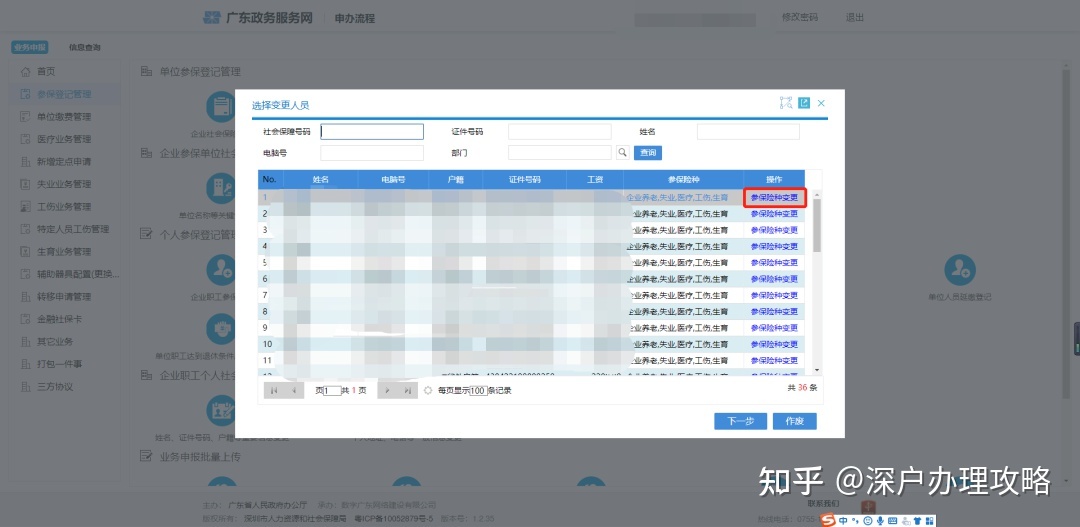Click 参保险种变更 link in row 8
The width and height of the screenshot is (1080, 527).
pos(774,311)
